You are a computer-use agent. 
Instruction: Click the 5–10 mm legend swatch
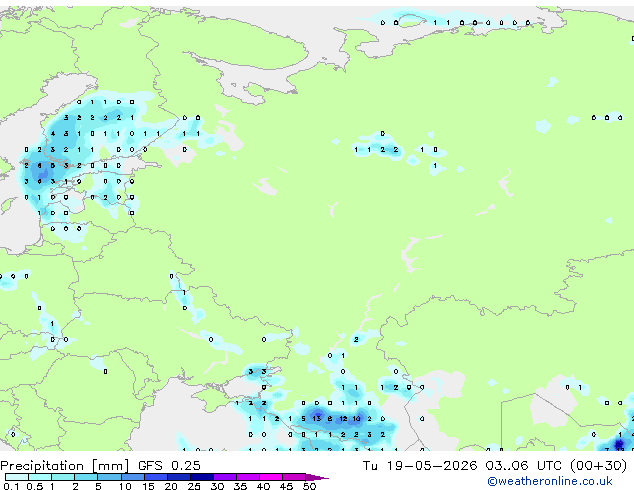109,477
